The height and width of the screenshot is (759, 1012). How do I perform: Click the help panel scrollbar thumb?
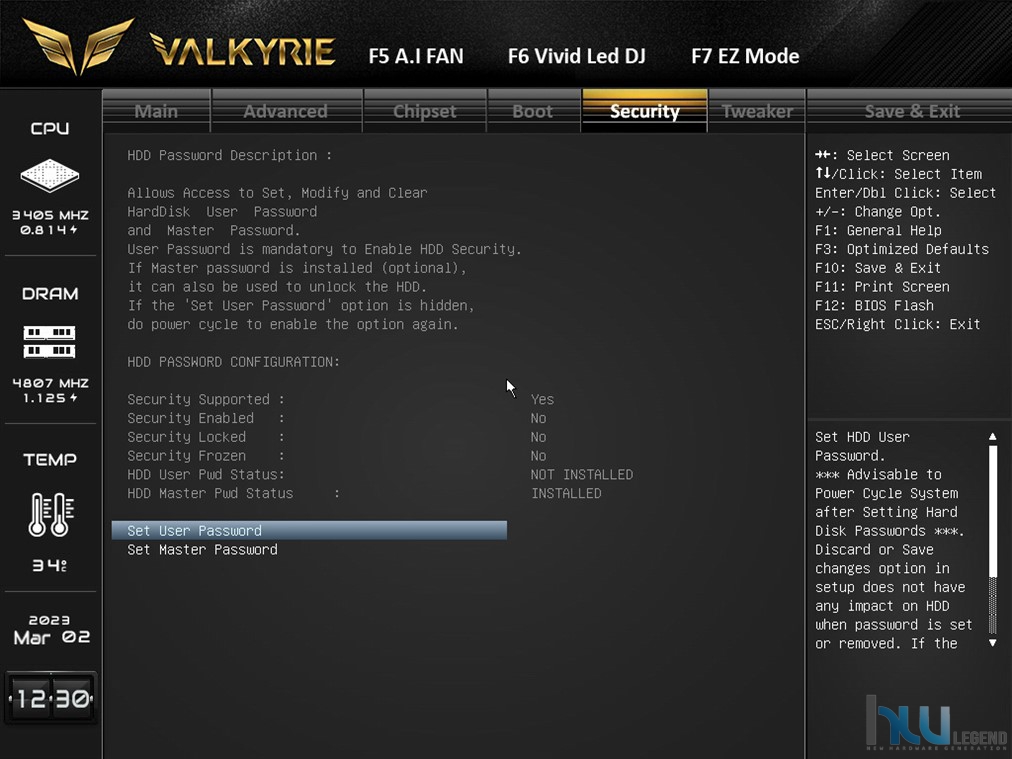pos(993,511)
